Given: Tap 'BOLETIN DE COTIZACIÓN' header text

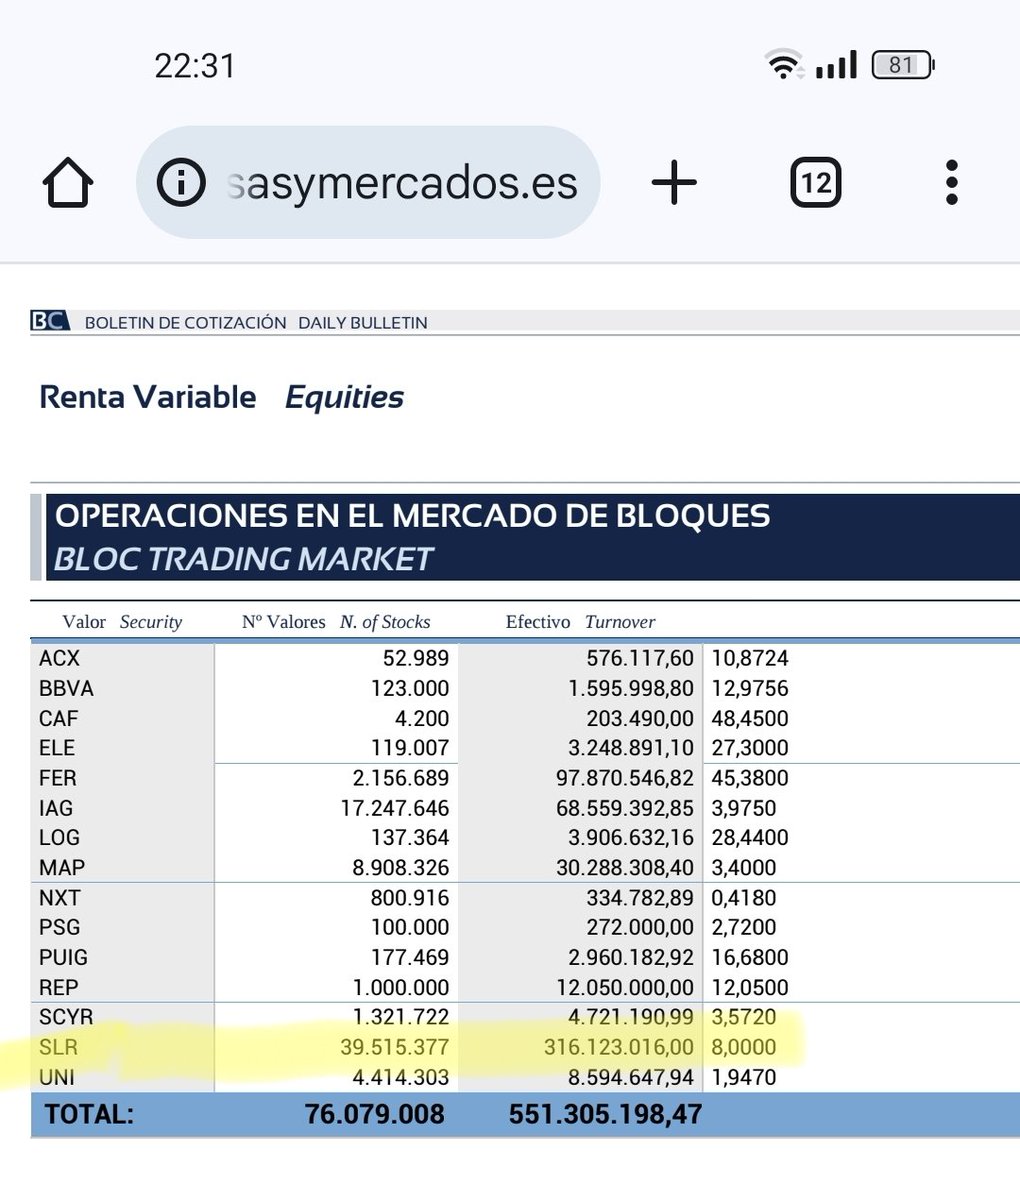Looking at the screenshot, I should coord(185,323).
